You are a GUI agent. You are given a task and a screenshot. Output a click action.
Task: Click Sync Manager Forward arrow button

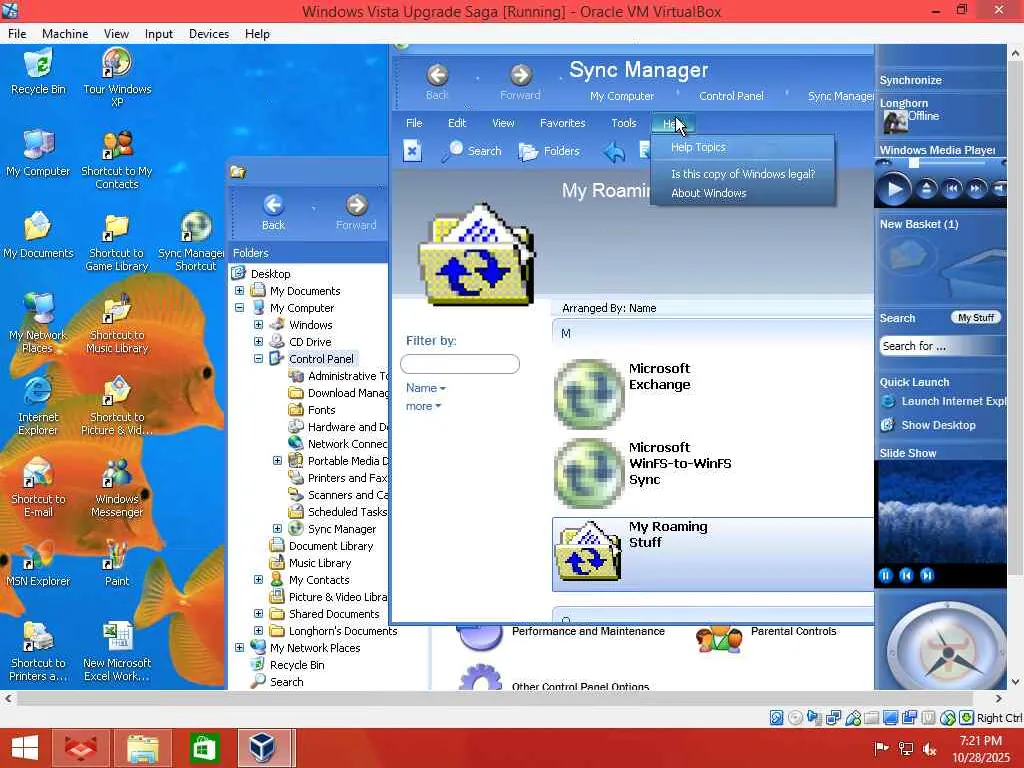click(x=520, y=82)
